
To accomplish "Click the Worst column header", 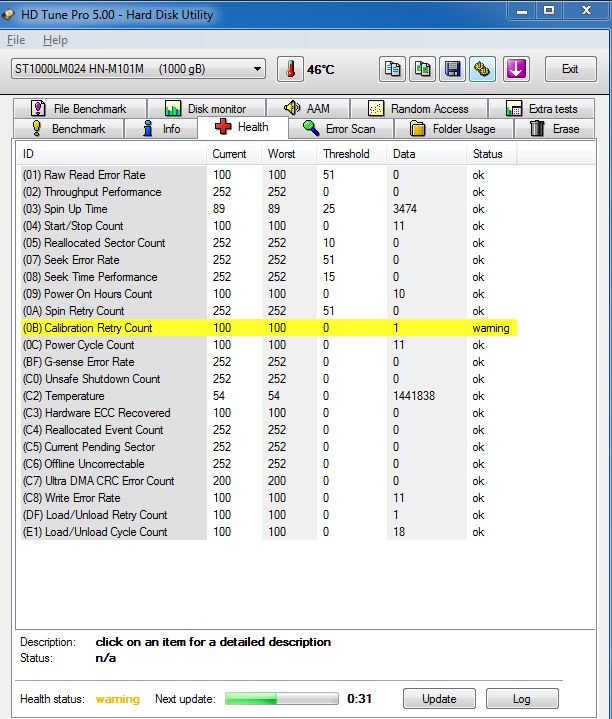I will pyautogui.click(x=289, y=154).
